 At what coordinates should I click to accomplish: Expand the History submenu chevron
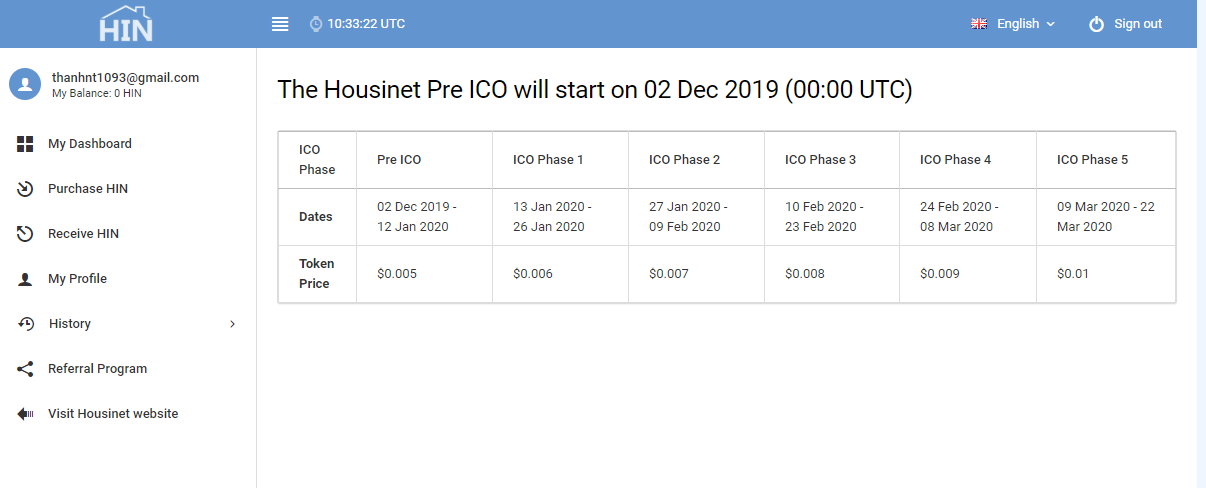point(233,324)
